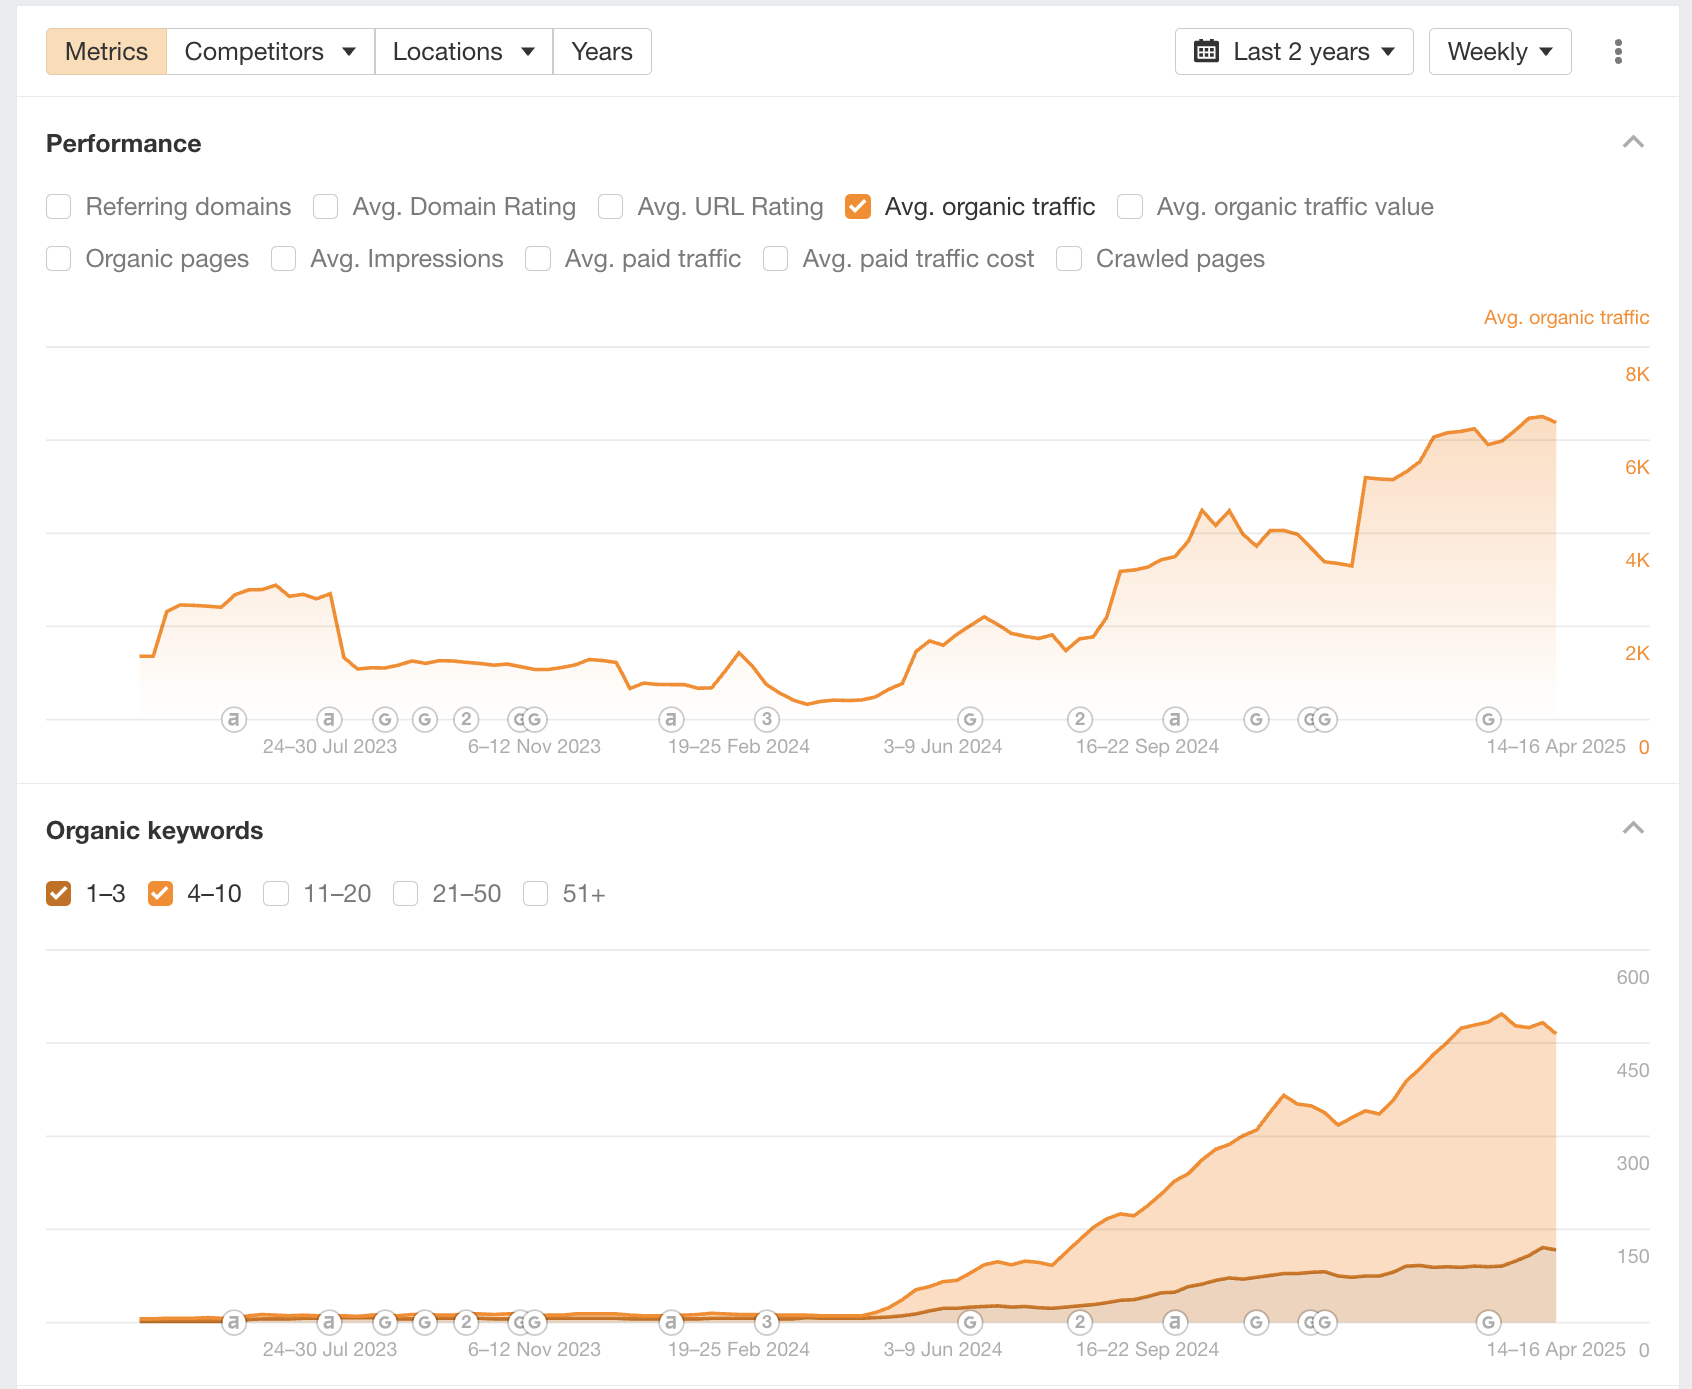Enable the 11–20 keyword positions checkbox
Viewport: 1692px width, 1389px height.
(276, 894)
